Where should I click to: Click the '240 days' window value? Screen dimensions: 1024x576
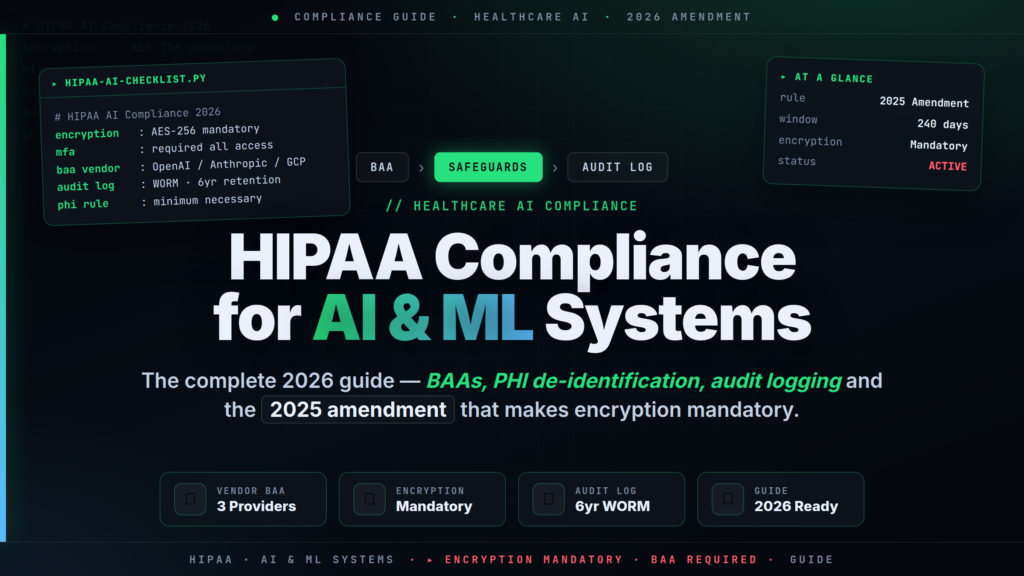(942, 123)
